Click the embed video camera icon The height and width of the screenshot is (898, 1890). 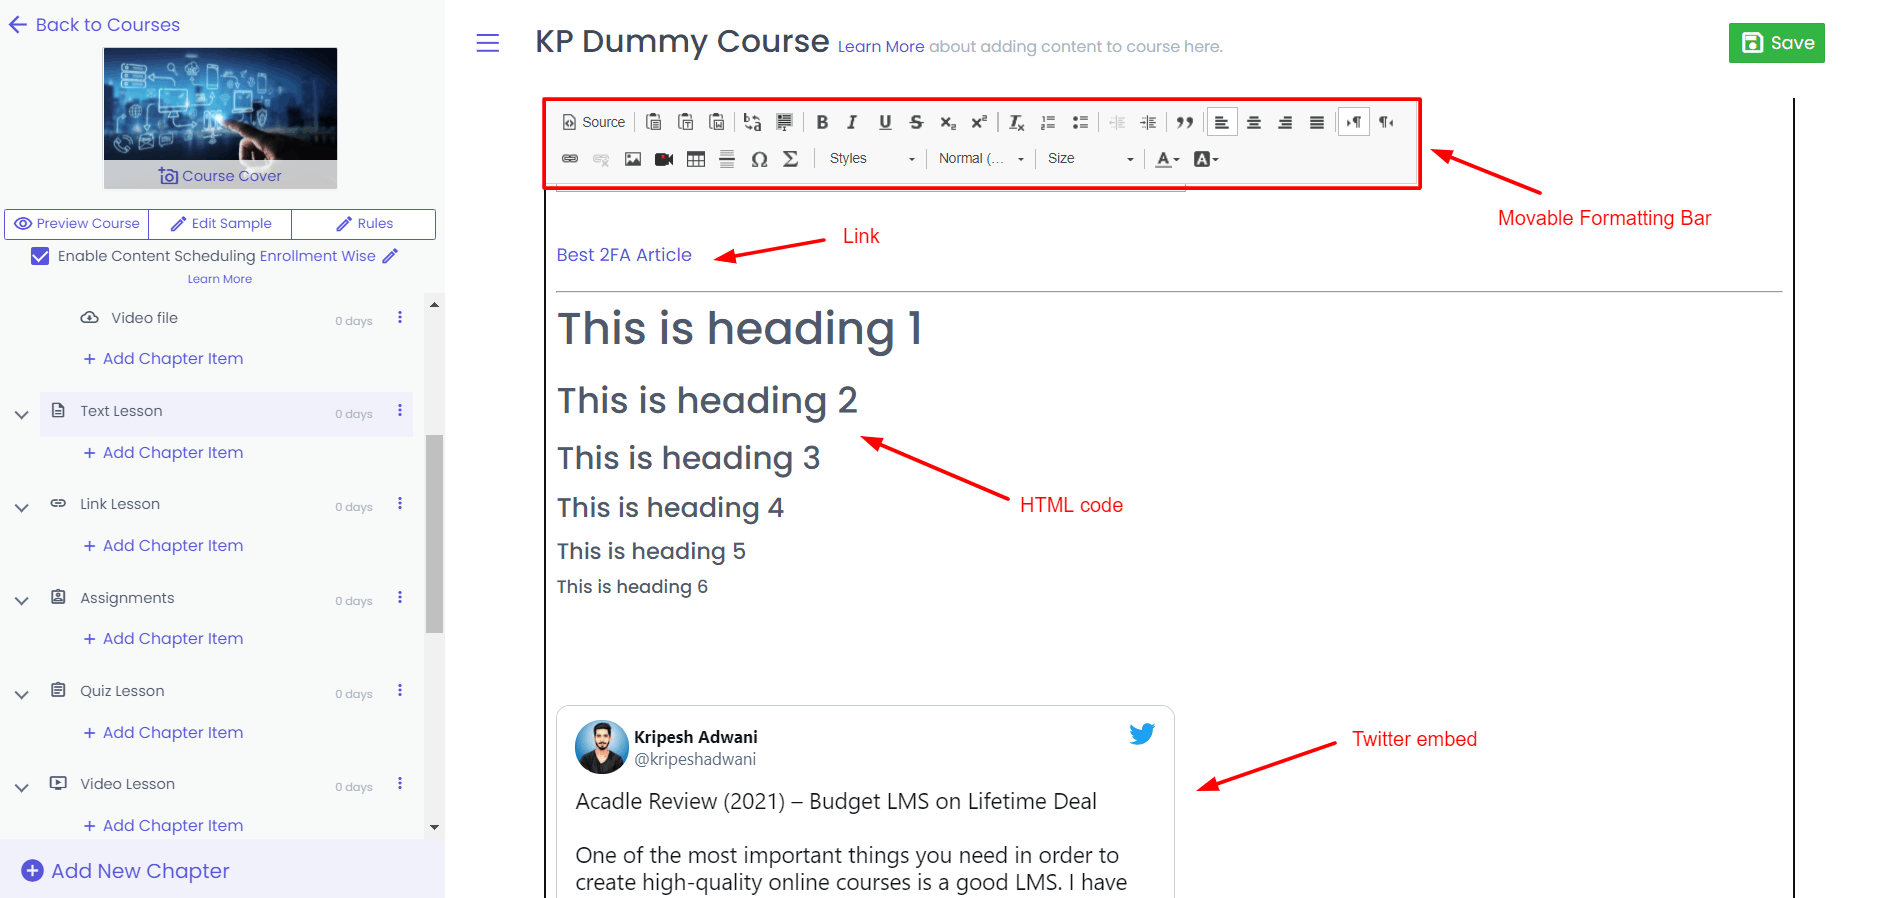(x=664, y=159)
